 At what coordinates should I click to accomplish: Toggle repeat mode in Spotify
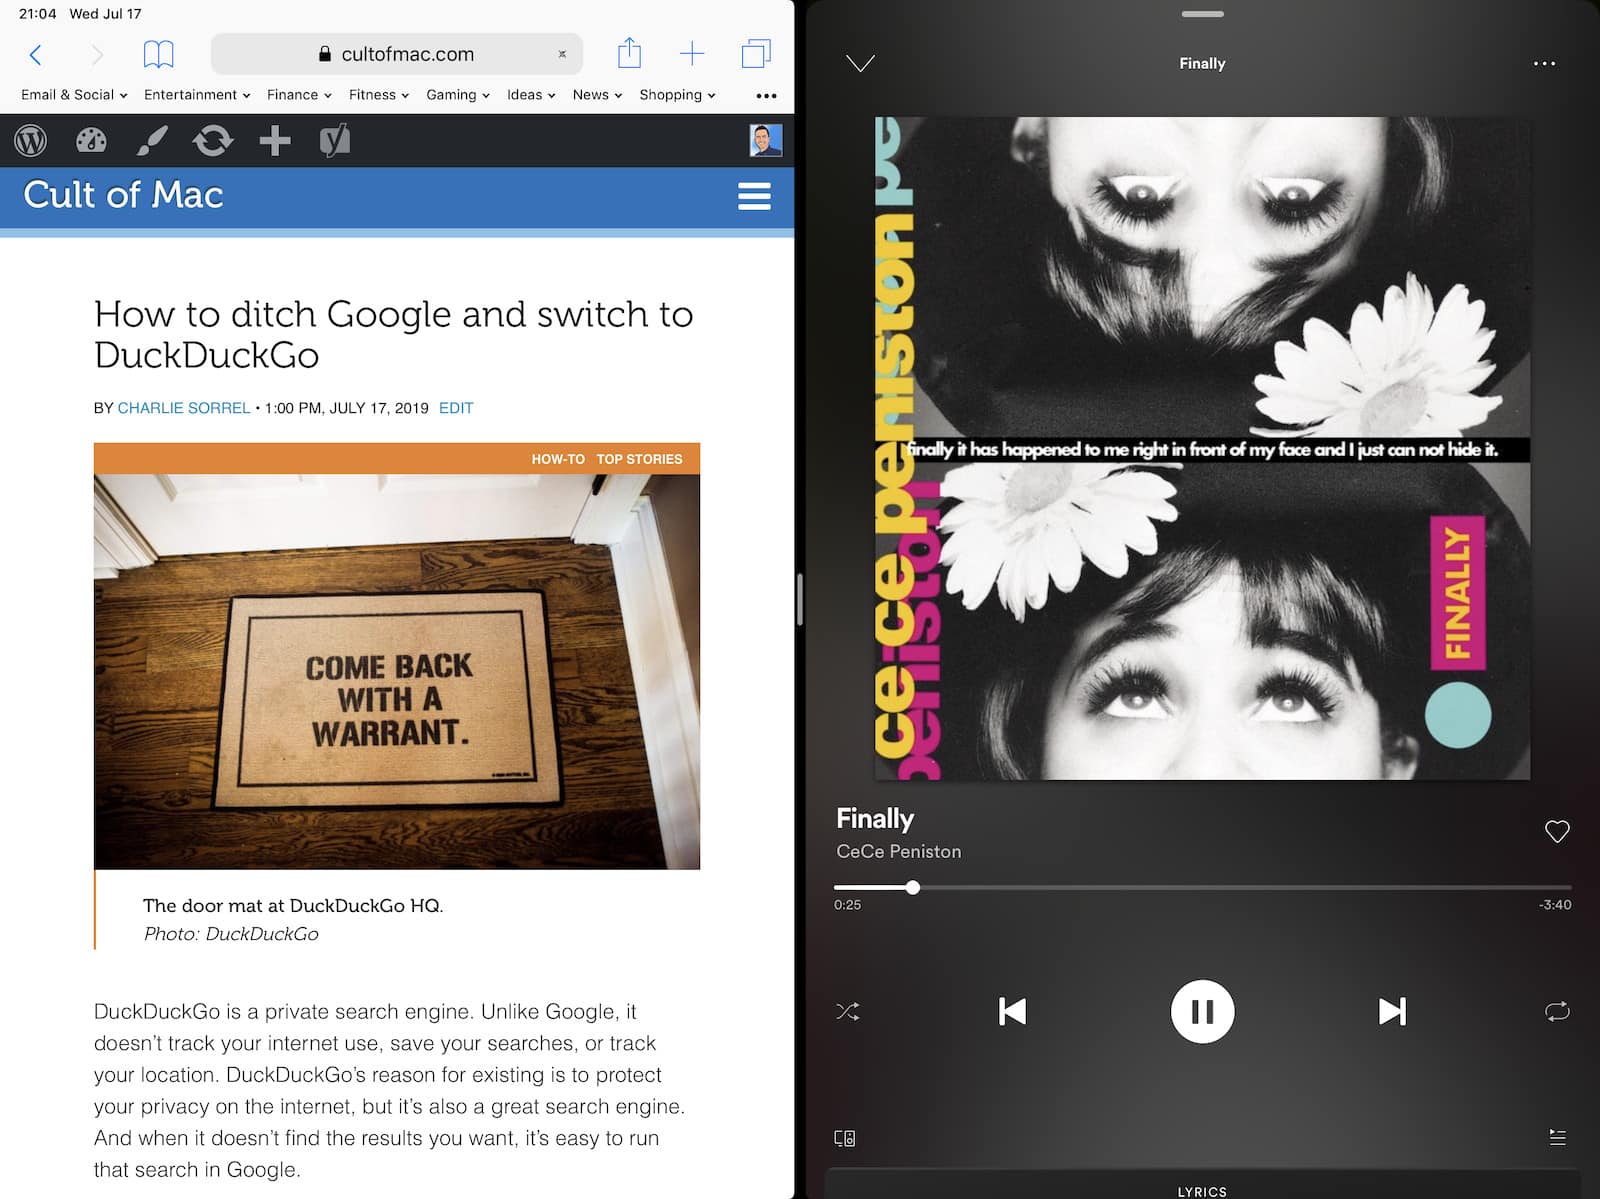[1557, 1012]
